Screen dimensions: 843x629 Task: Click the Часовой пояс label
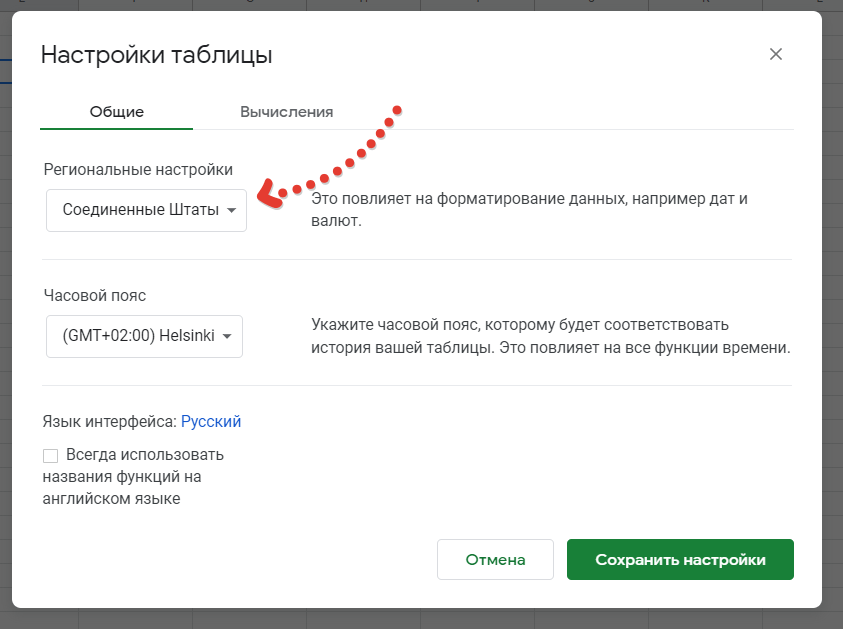[x=95, y=295]
